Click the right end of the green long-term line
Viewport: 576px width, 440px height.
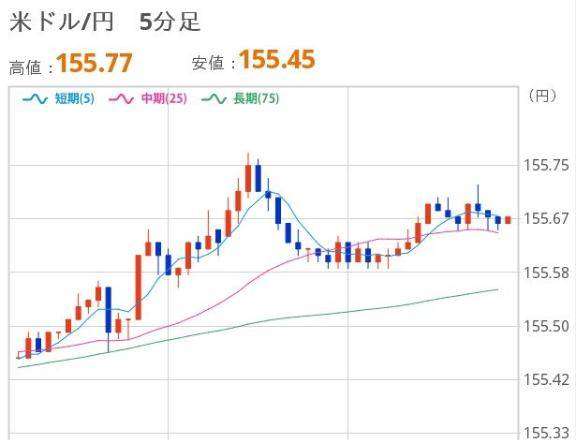tap(497, 290)
